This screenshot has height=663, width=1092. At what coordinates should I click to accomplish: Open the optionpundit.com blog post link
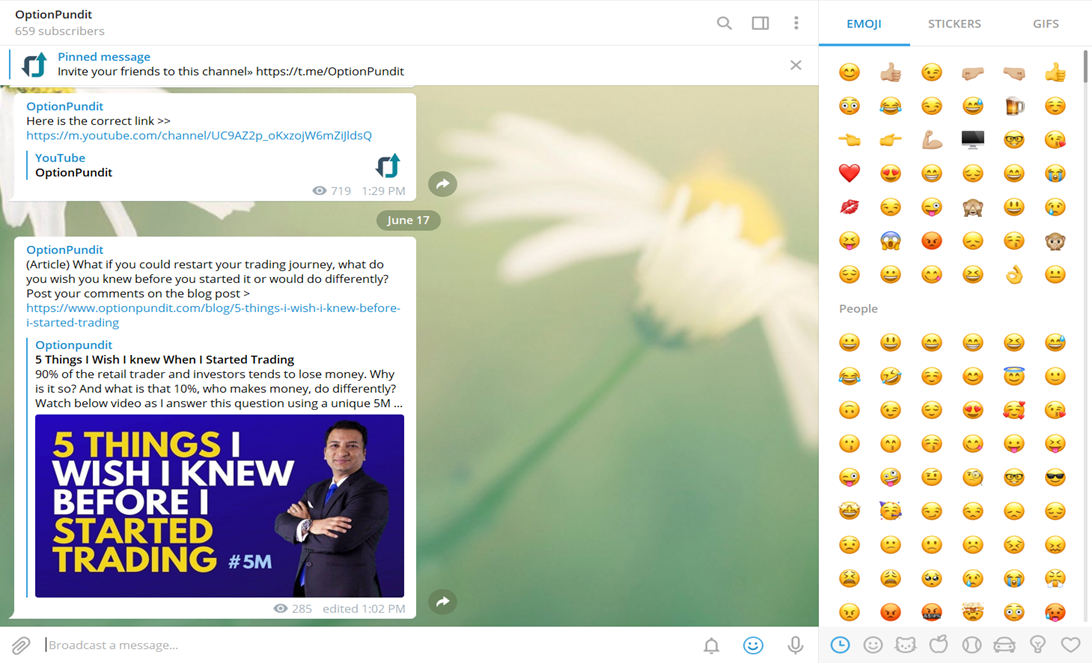click(213, 315)
